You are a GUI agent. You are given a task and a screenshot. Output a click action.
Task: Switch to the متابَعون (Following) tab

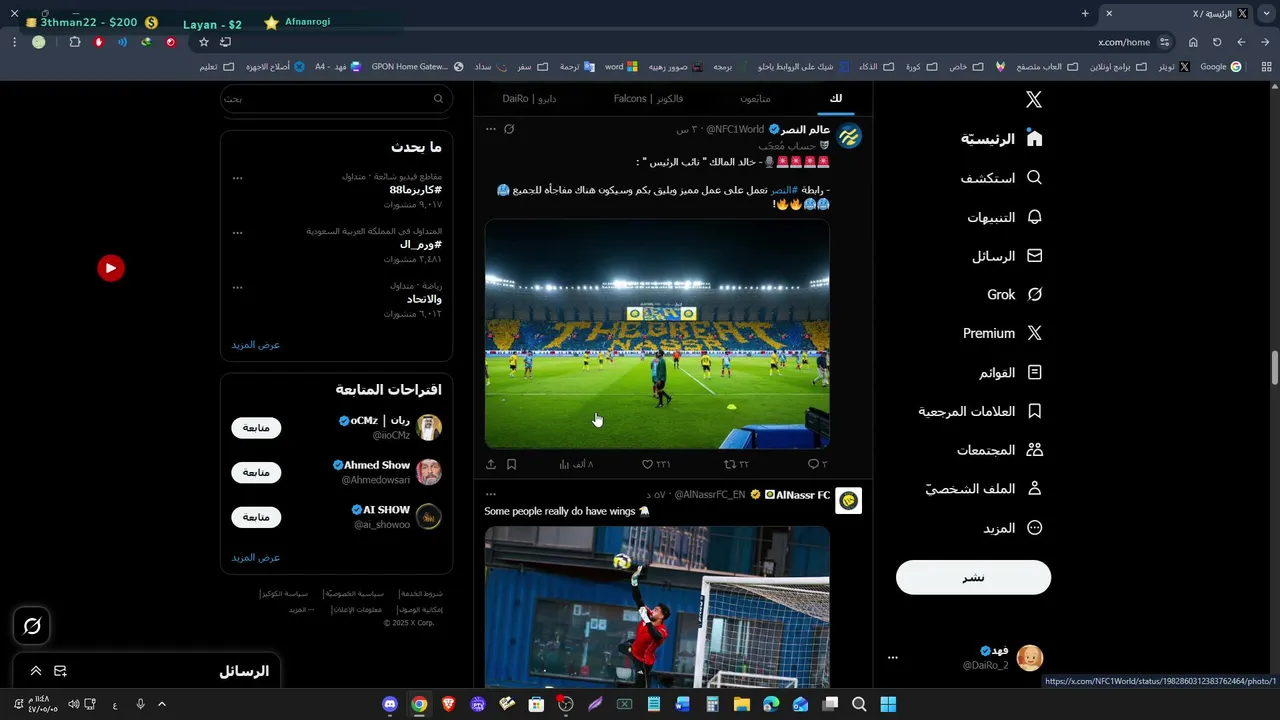tap(755, 98)
